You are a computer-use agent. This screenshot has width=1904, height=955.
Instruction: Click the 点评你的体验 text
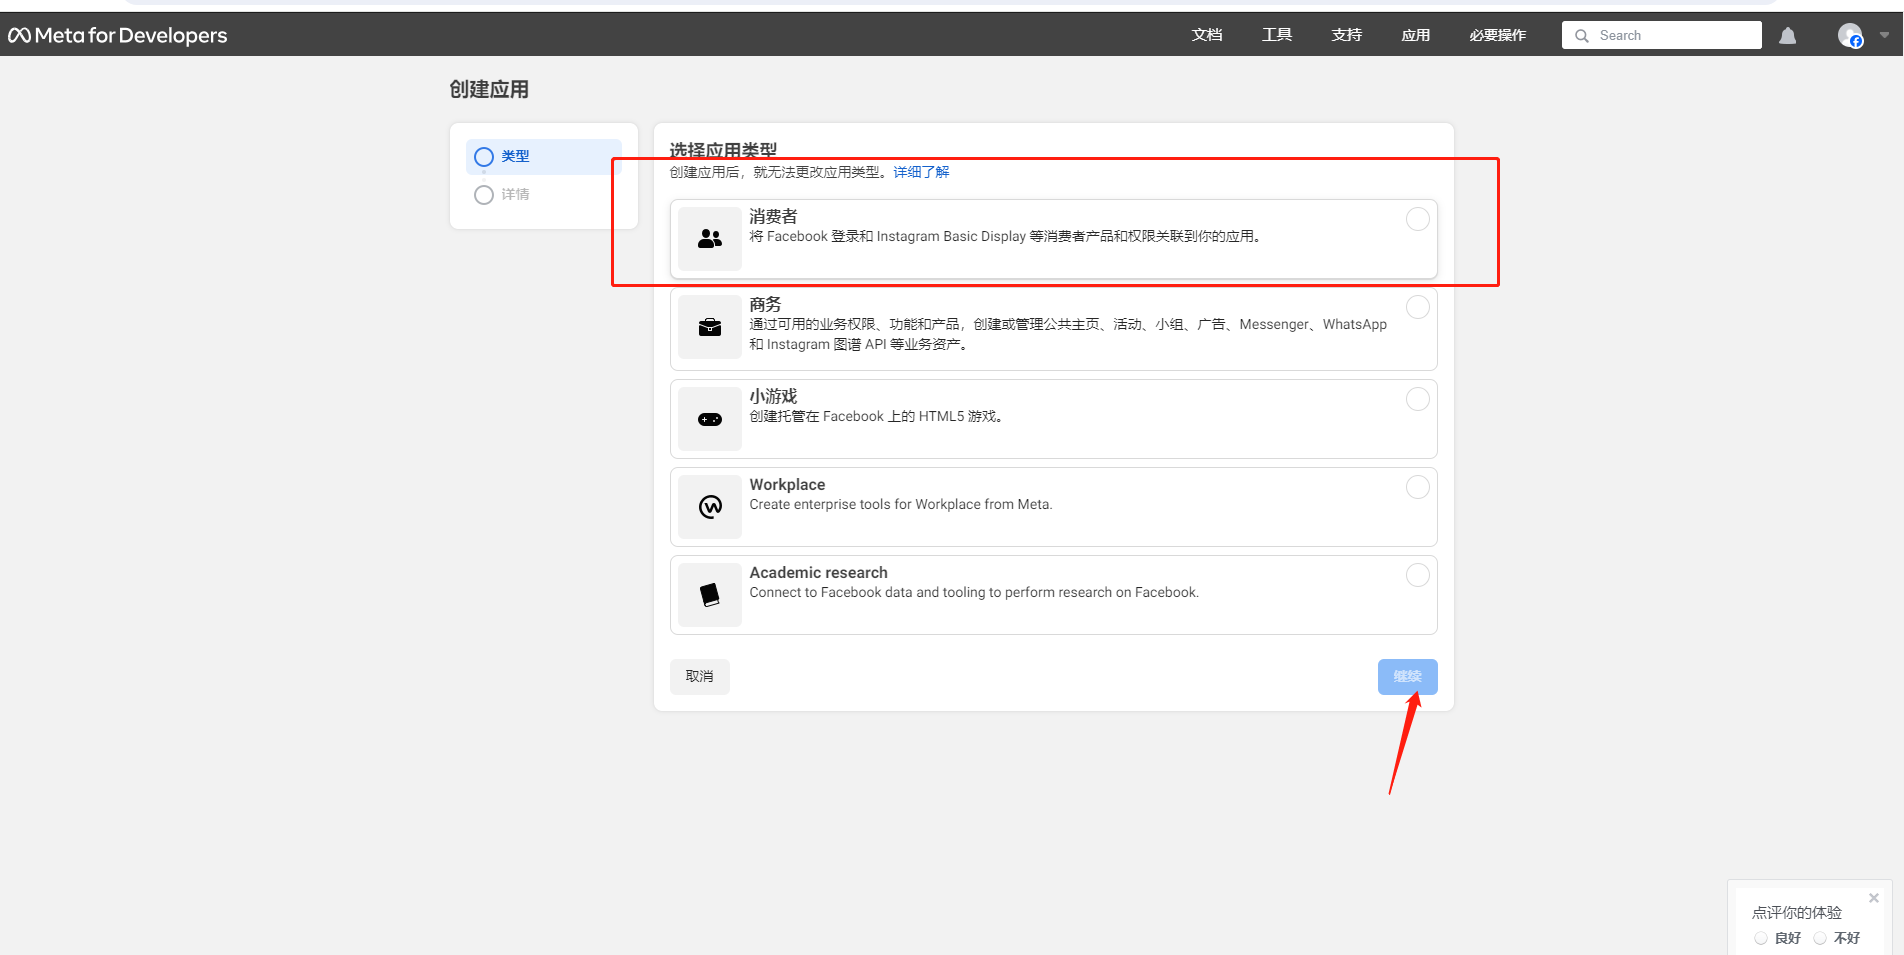click(x=1797, y=913)
